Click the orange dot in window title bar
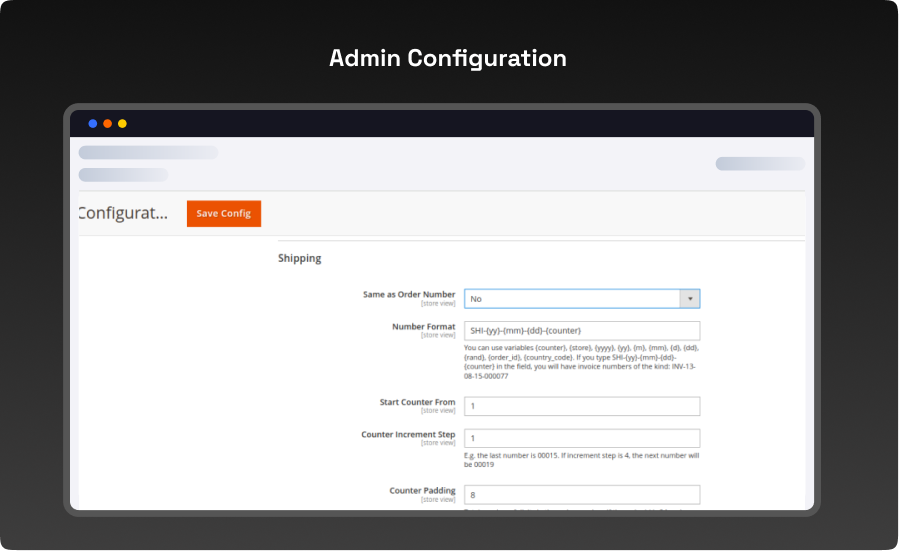 (x=107, y=124)
